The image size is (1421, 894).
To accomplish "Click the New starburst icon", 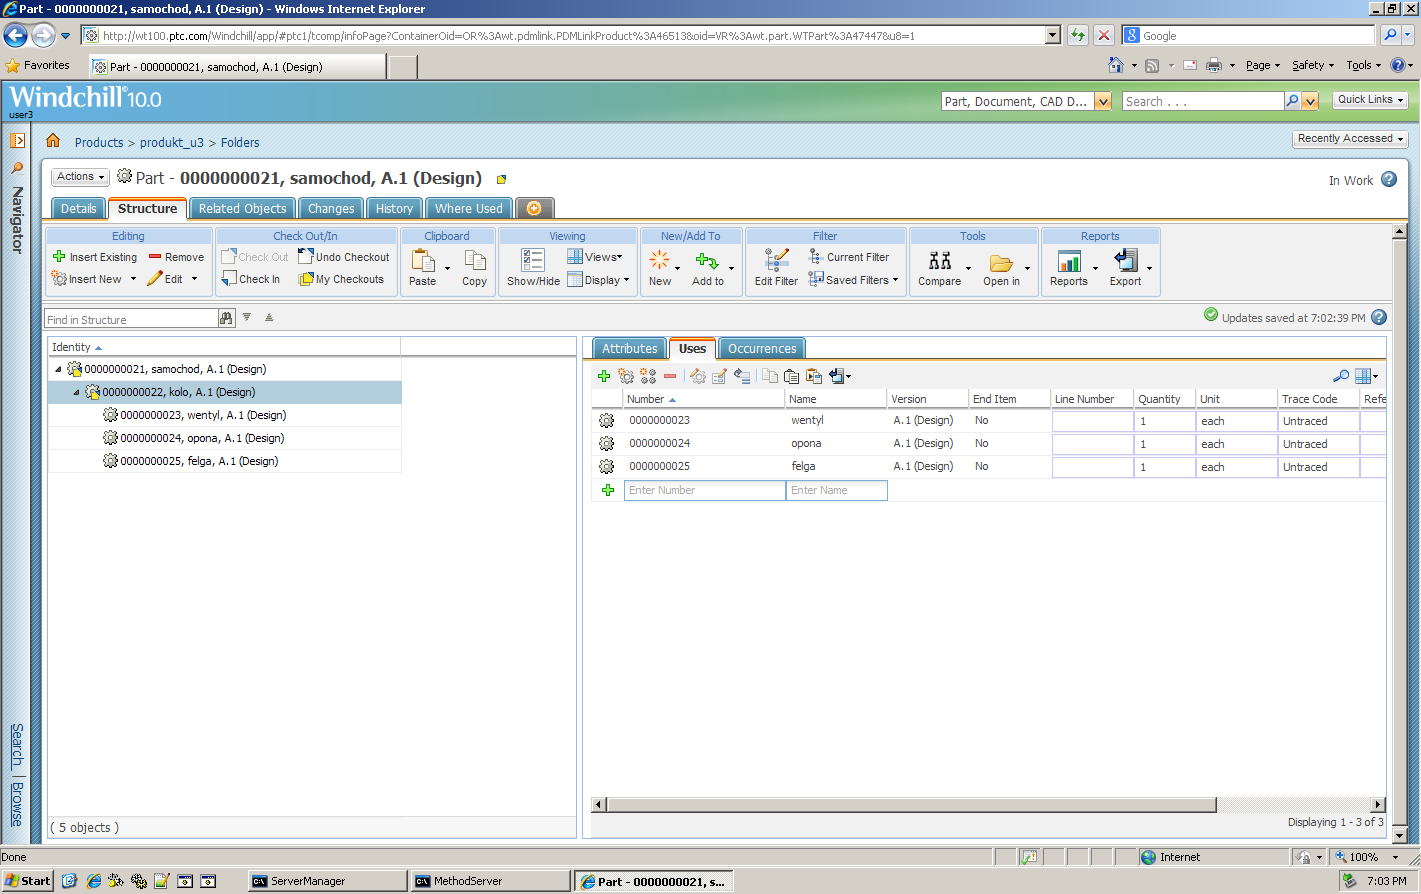I will 660,260.
